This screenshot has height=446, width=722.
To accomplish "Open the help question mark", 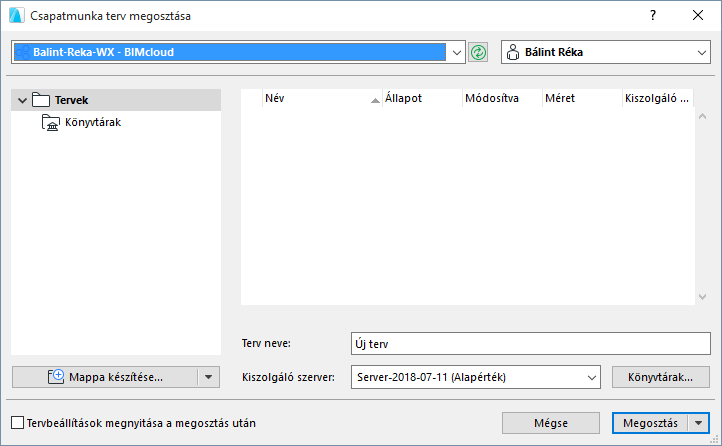I will pyautogui.click(x=653, y=15).
